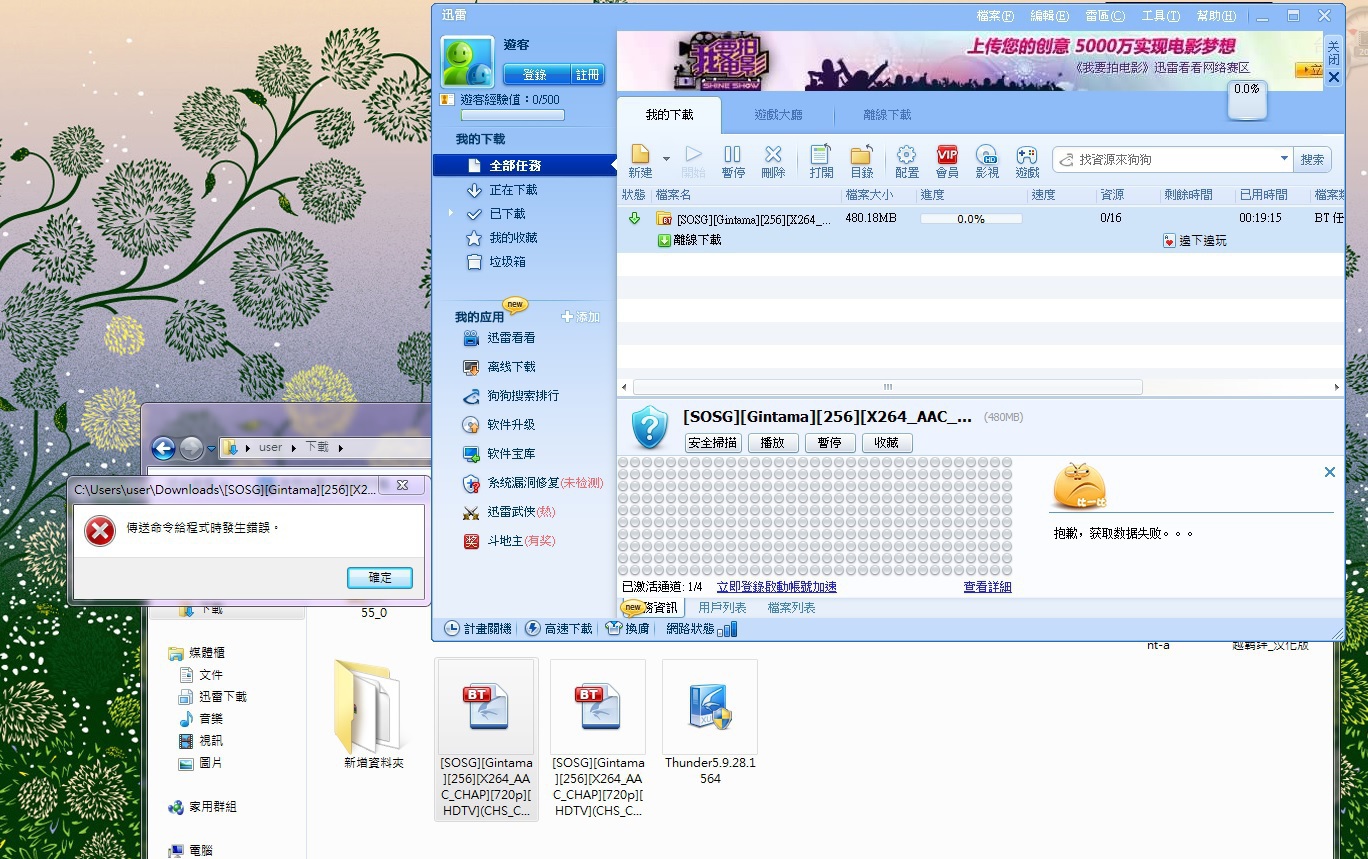1368x859 pixels.
Task: Switch to the 用戶列表 tab
Action: (x=722, y=608)
